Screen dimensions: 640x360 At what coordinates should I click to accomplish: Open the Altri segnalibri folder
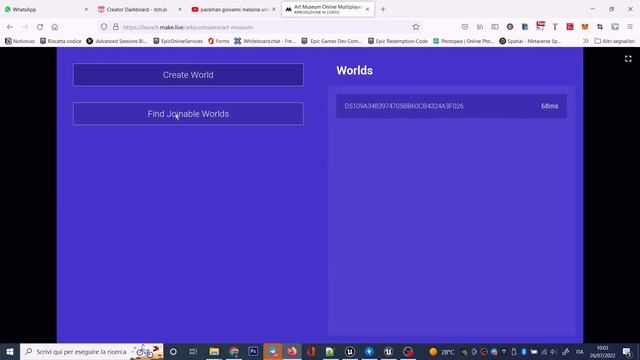click(x=615, y=41)
